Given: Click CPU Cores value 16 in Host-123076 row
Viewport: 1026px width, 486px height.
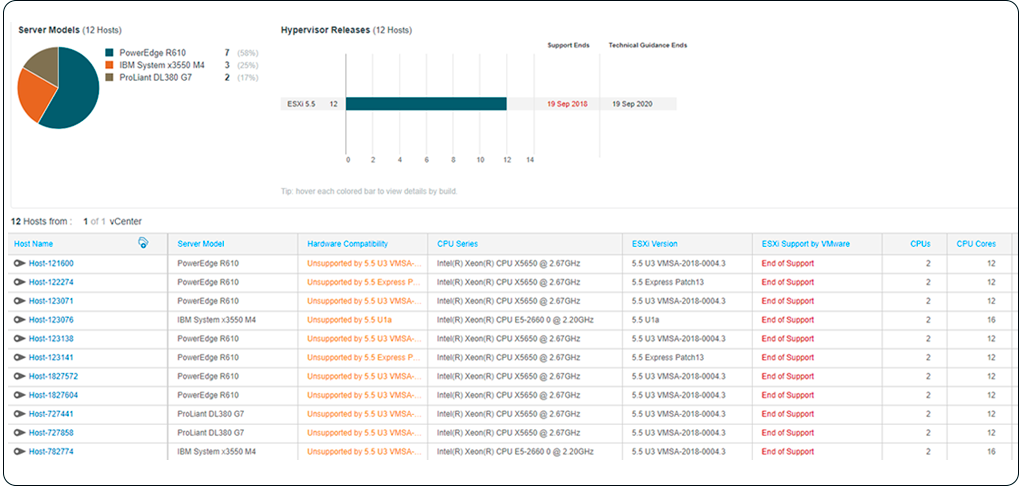Looking at the screenshot, I should pos(991,321).
